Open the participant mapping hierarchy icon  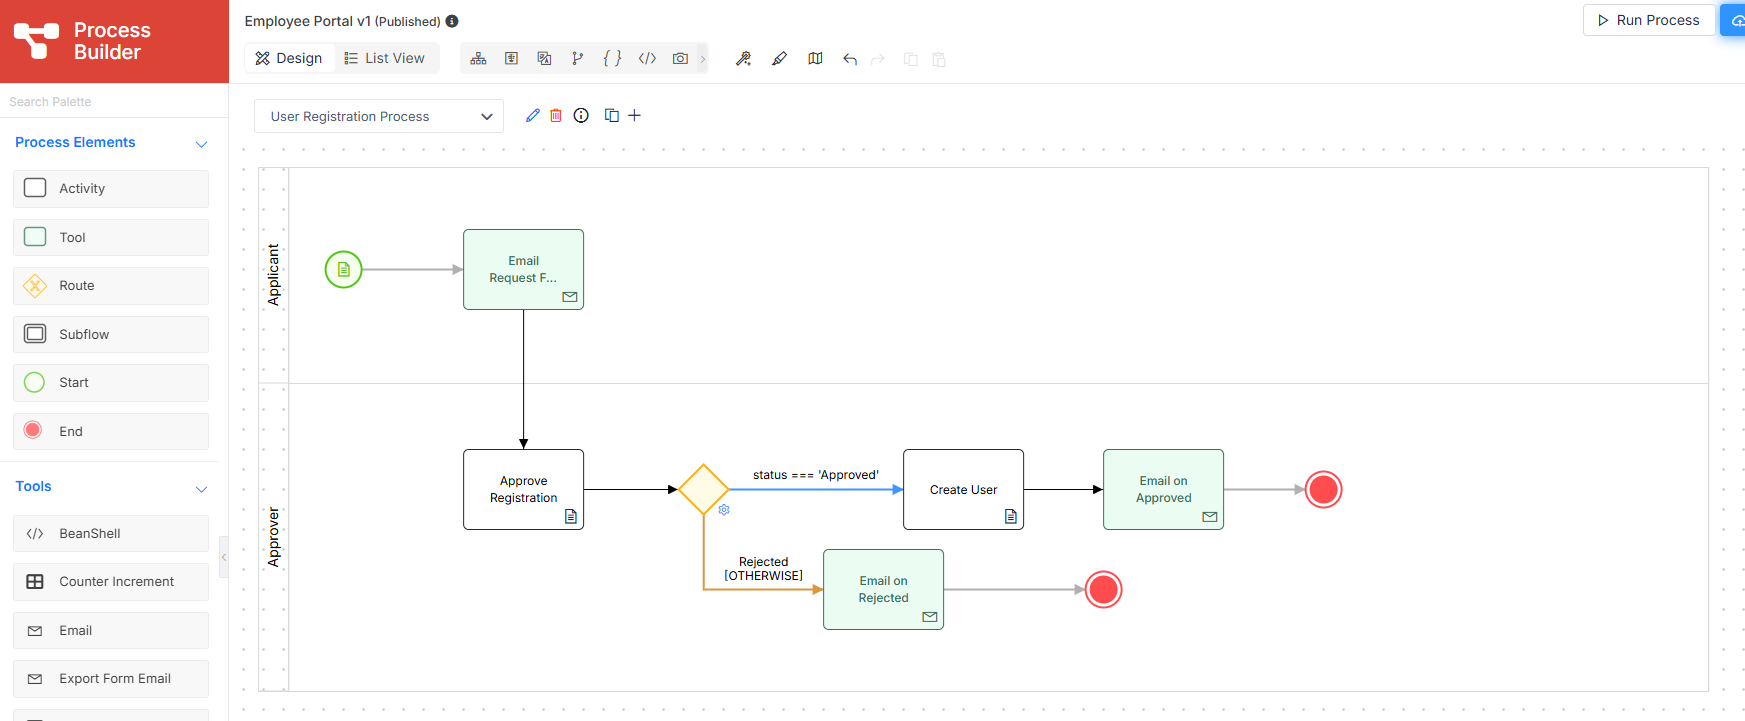478,59
